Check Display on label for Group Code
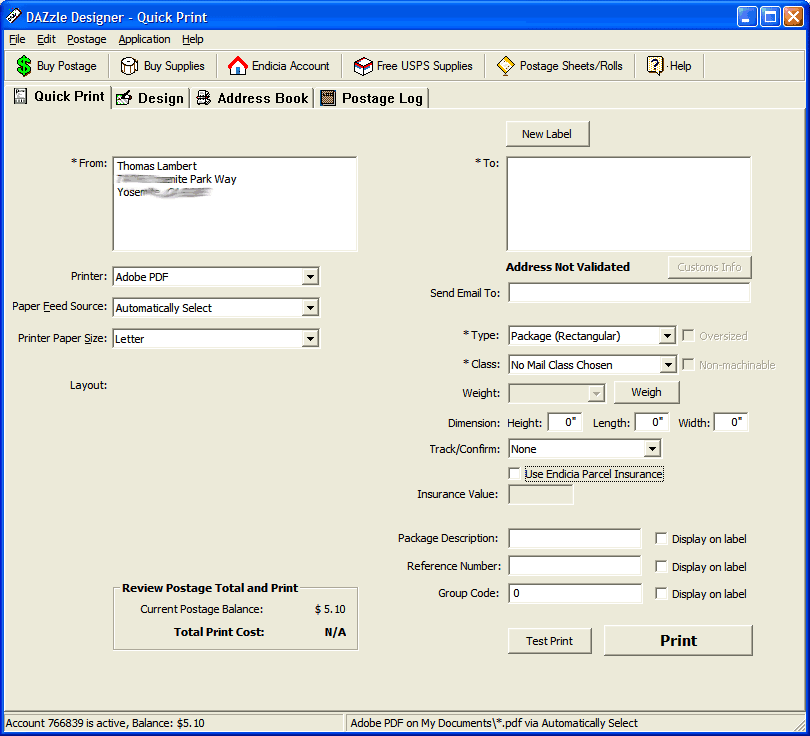810x736 pixels. [661, 593]
